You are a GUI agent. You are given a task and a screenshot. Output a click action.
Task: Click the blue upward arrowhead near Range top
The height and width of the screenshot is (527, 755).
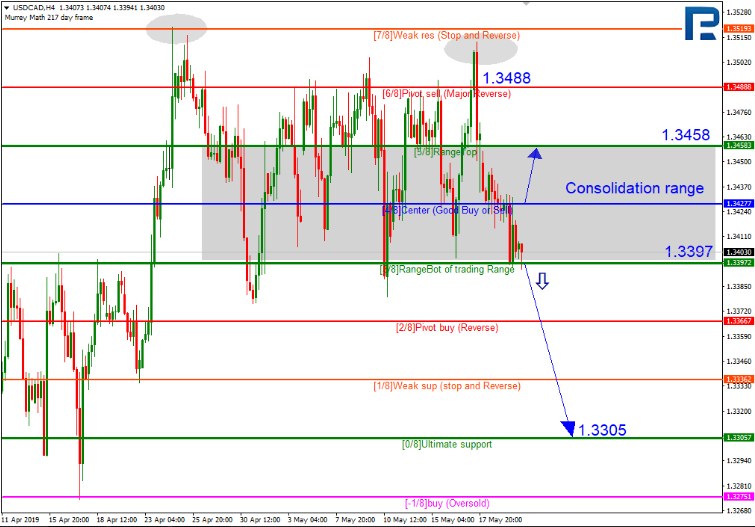(535, 154)
